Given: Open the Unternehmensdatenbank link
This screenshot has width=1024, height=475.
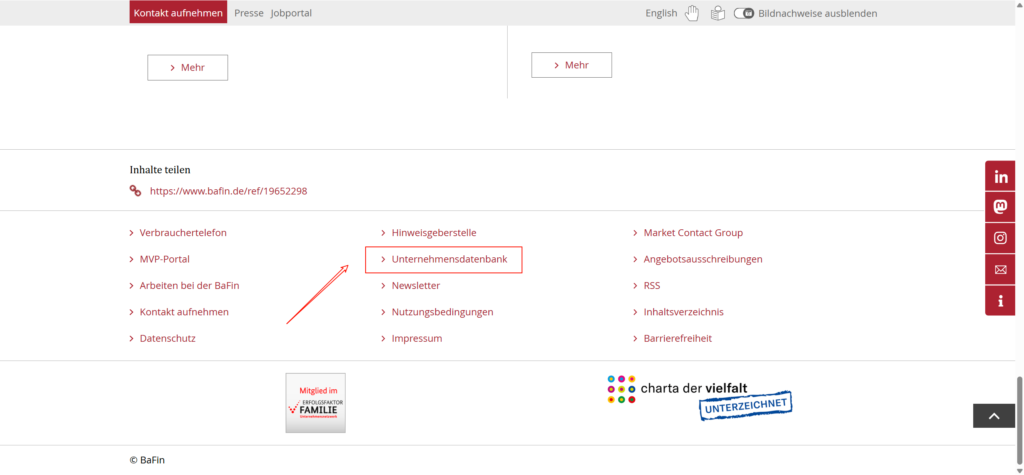Looking at the screenshot, I should click(x=449, y=259).
